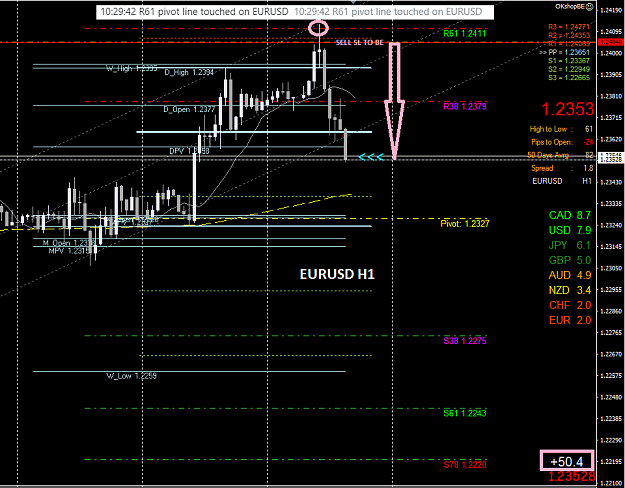Click the CHF 2.0 currency strength entry
This screenshot has height=488, width=625.
pyautogui.click(x=570, y=305)
